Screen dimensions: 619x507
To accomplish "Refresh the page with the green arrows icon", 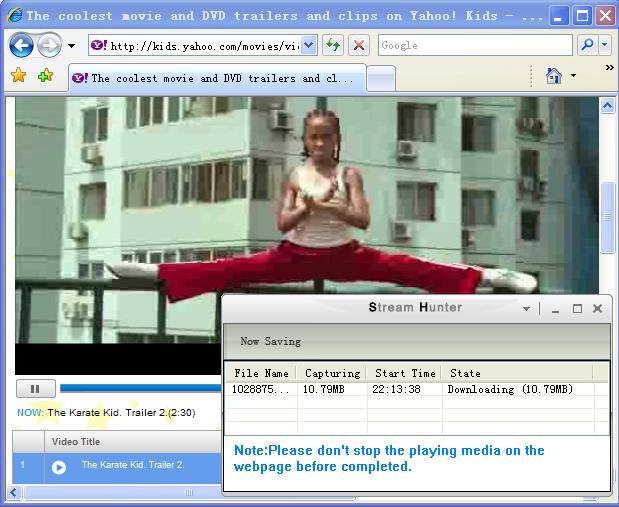I will pyautogui.click(x=333, y=45).
